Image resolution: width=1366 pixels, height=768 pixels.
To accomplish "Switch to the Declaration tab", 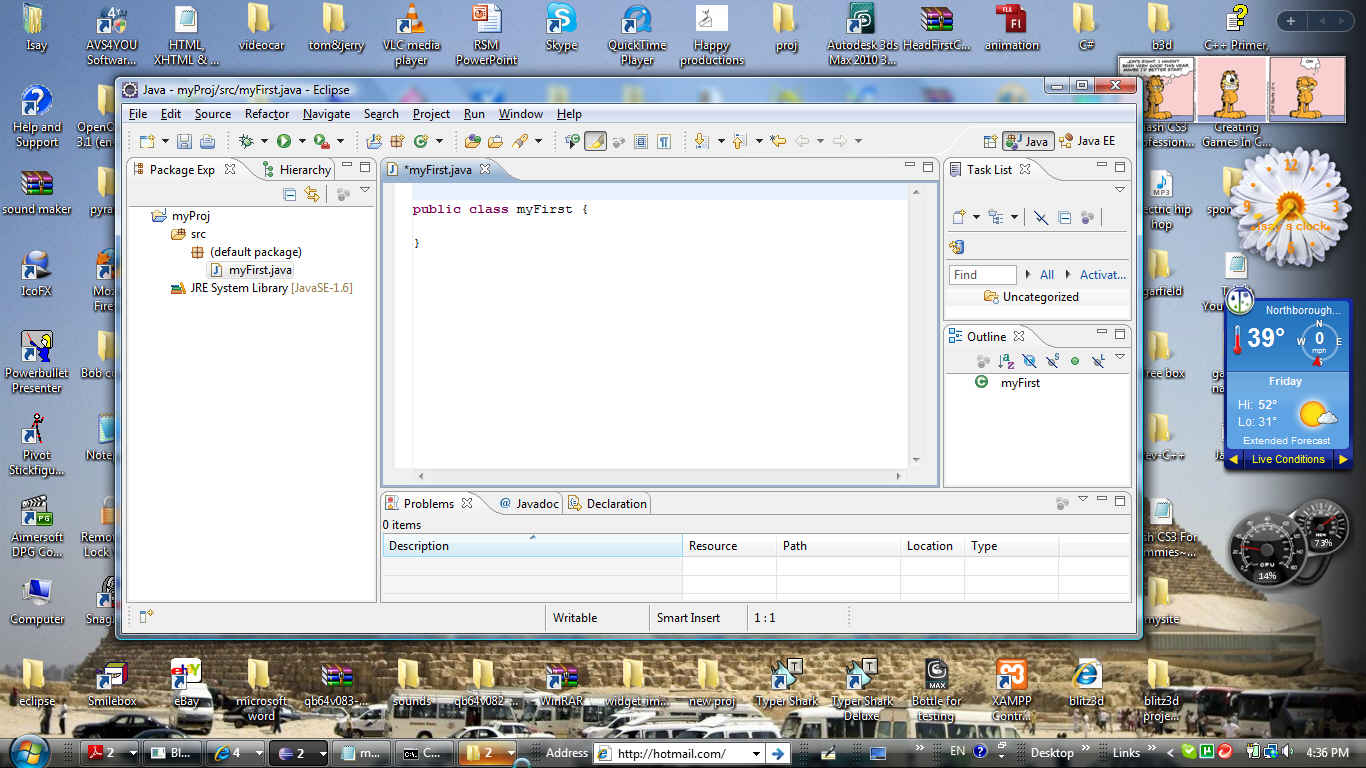I will 608,504.
